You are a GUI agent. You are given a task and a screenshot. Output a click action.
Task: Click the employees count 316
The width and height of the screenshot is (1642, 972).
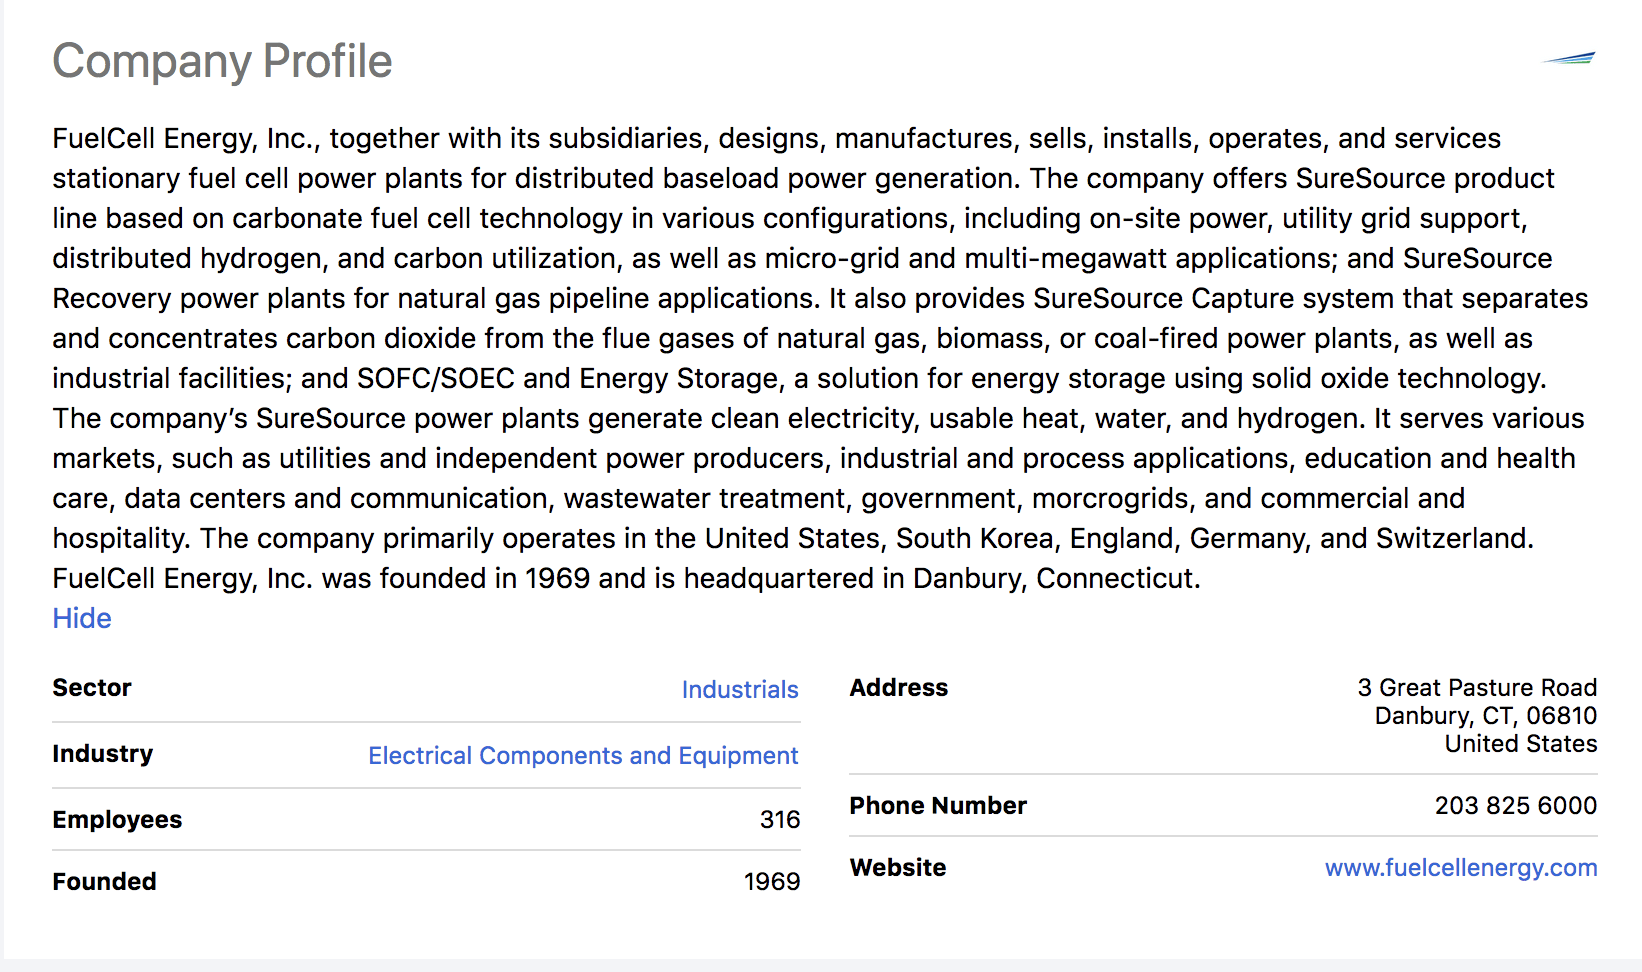(779, 819)
